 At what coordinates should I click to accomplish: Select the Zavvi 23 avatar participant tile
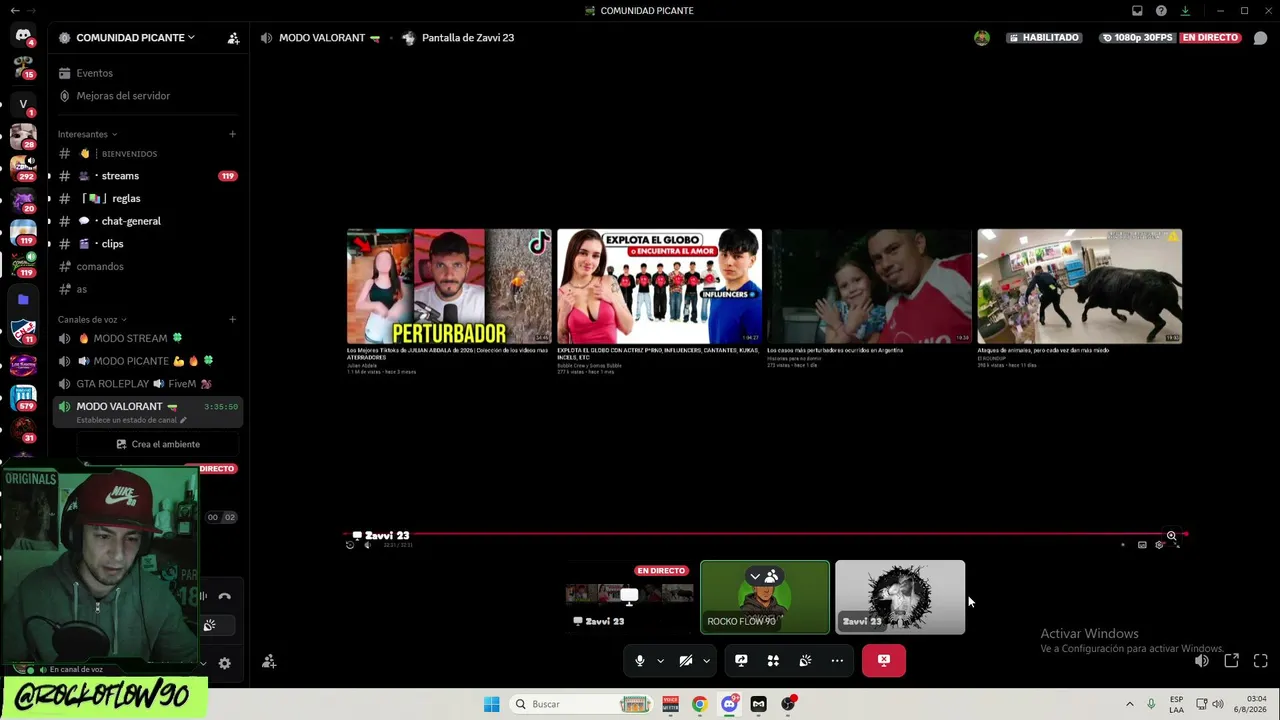pyautogui.click(x=900, y=597)
